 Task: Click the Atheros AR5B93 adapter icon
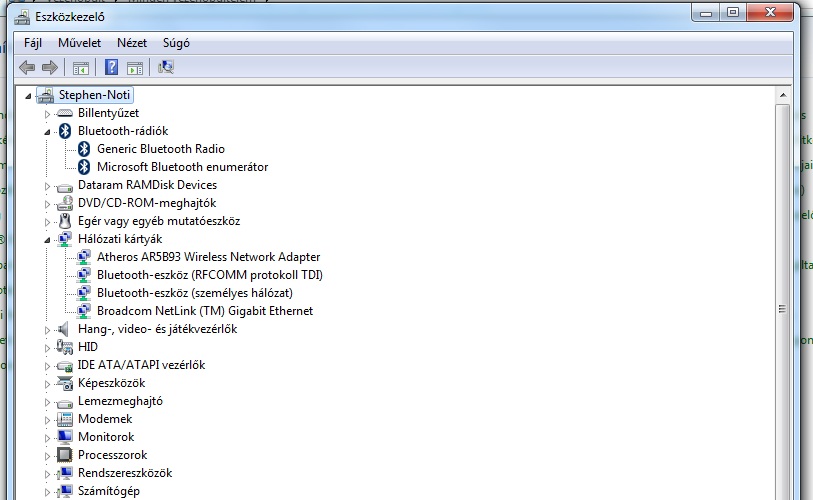(x=83, y=257)
